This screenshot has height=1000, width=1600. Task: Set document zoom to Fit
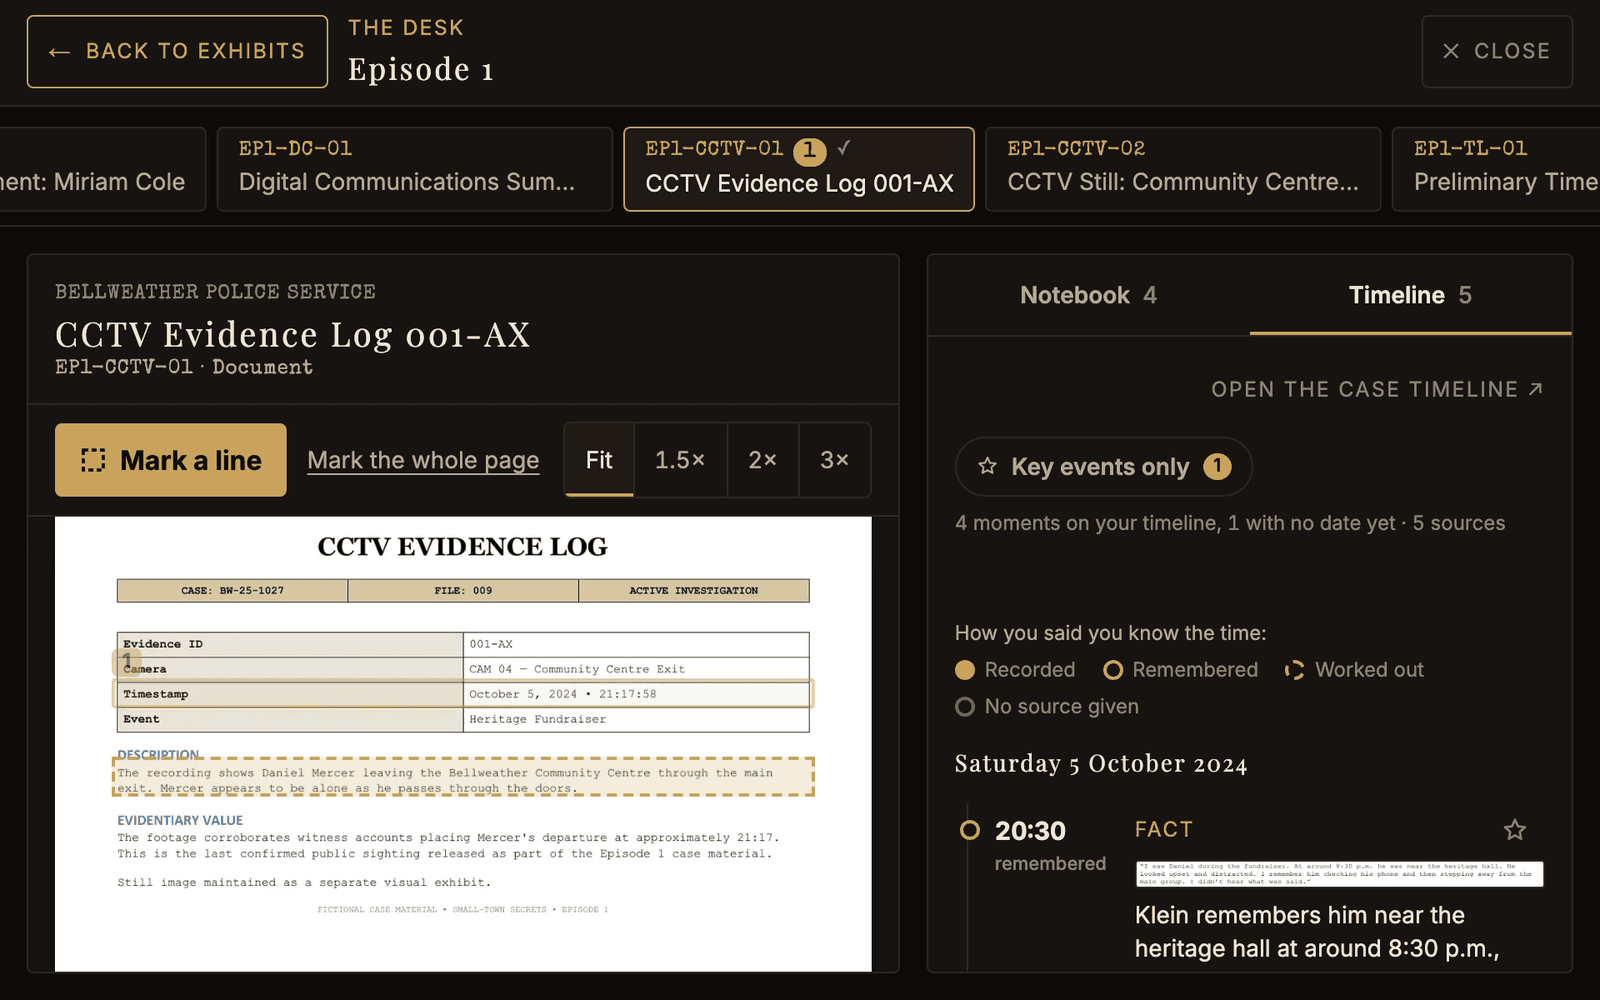pos(599,460)
